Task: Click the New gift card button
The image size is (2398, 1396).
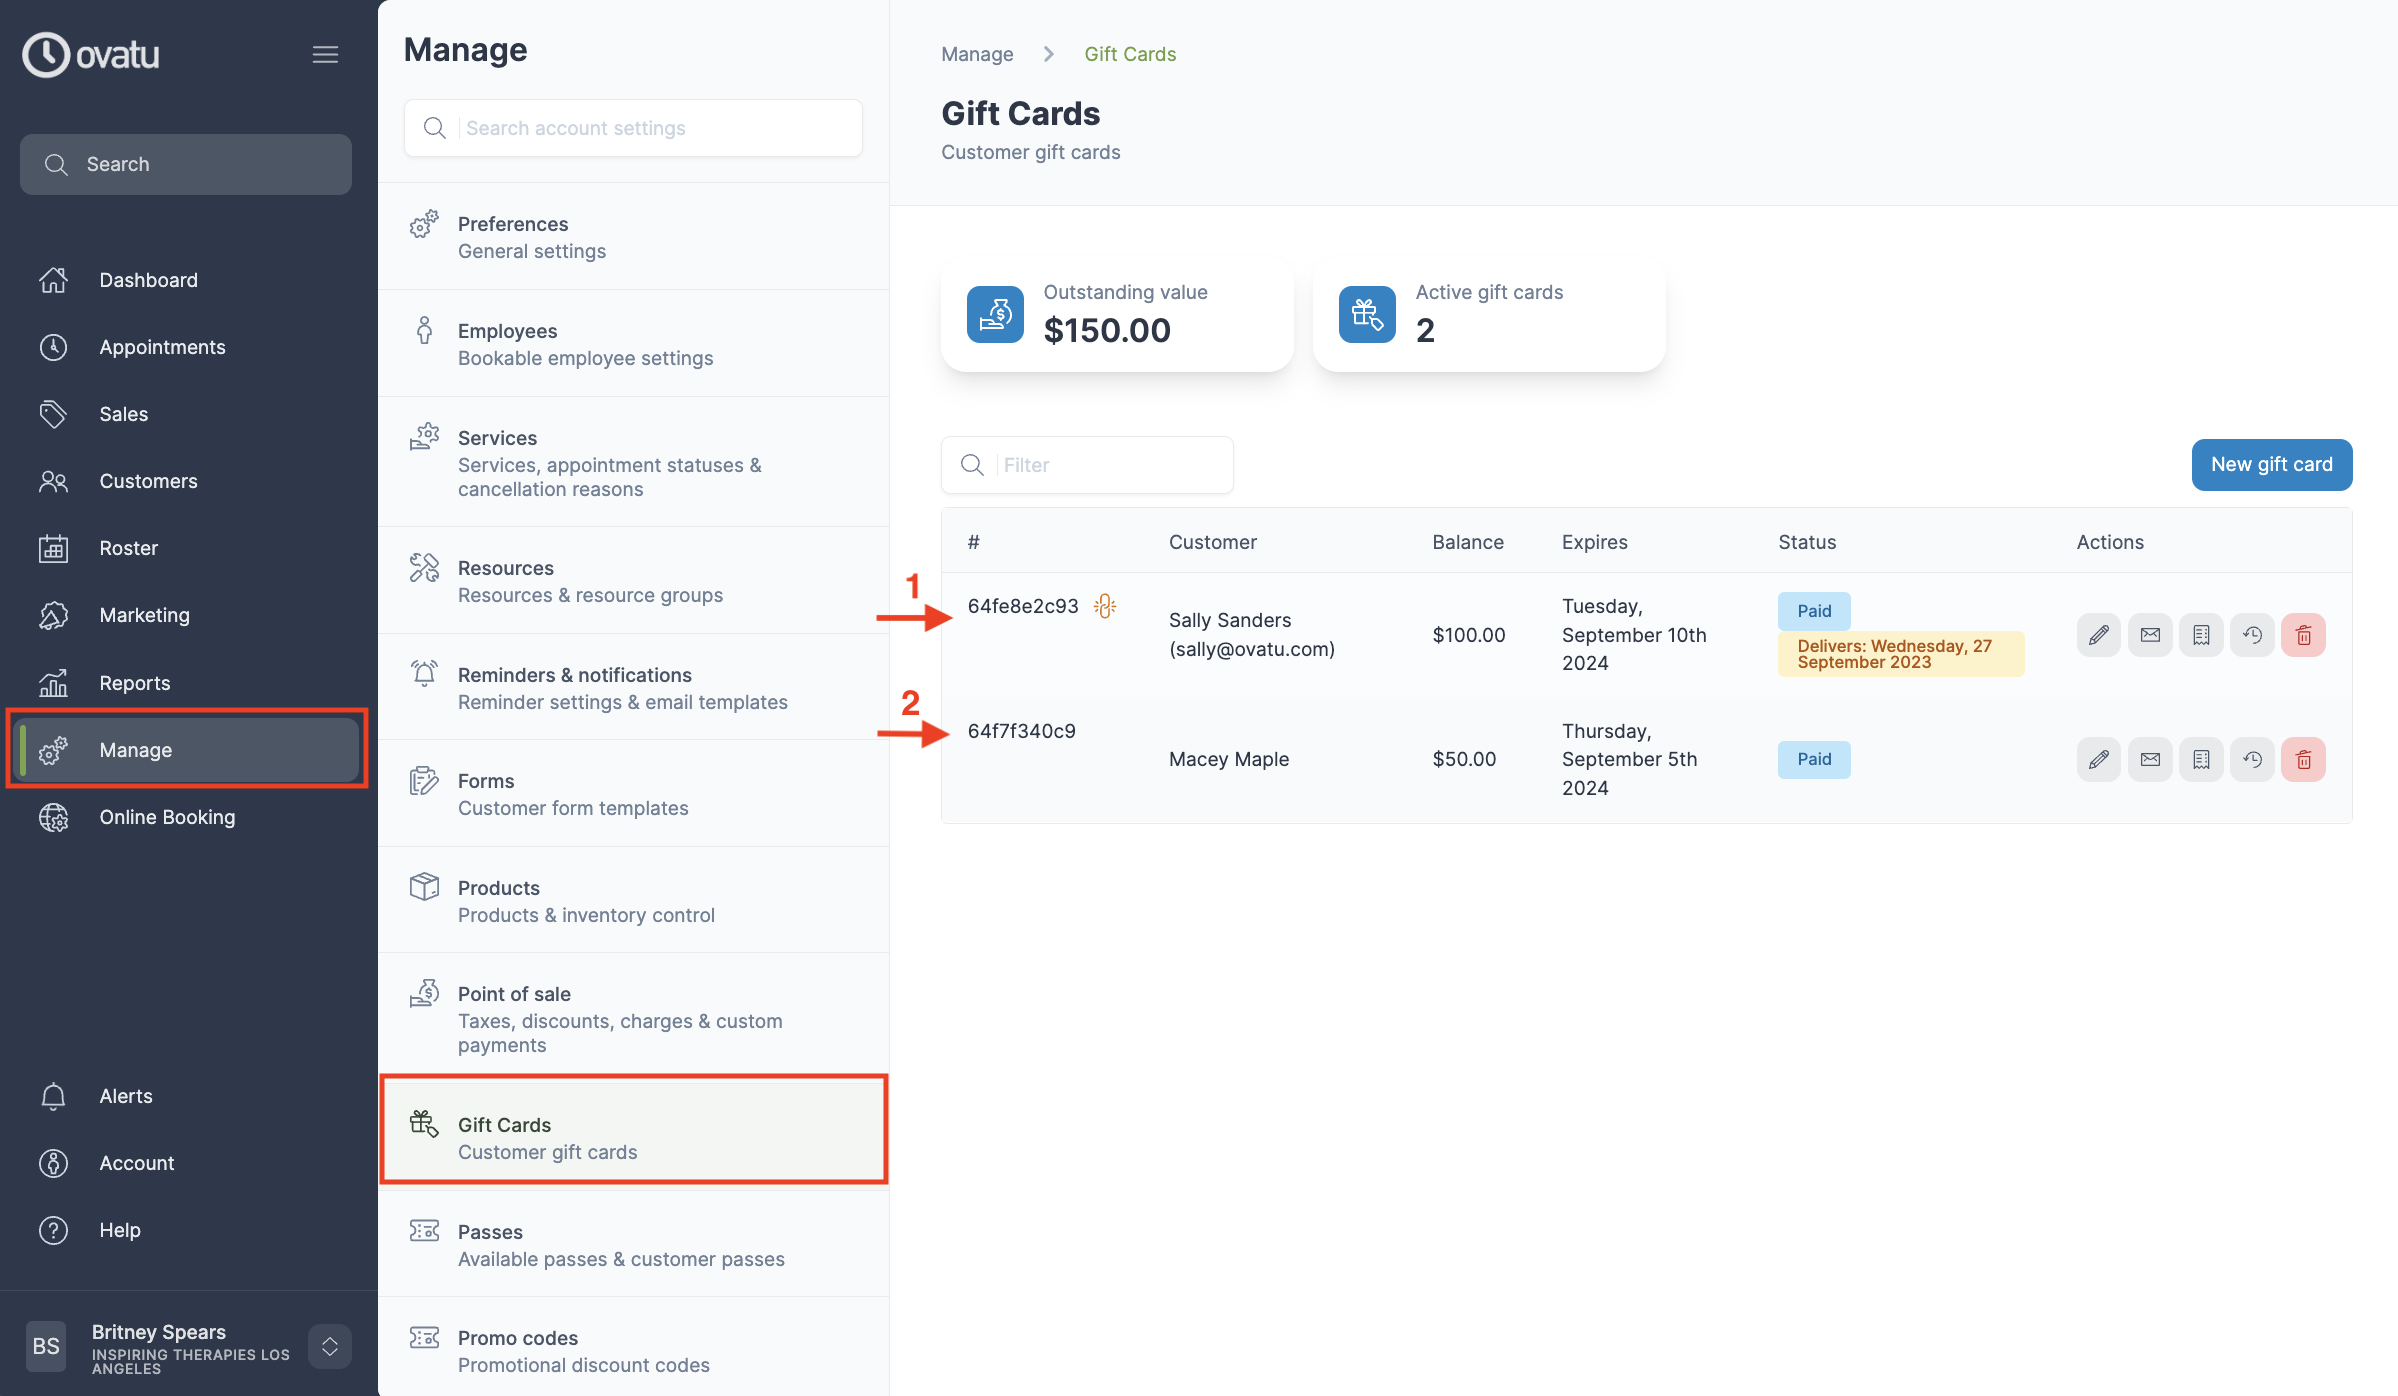Action: 2271,465
